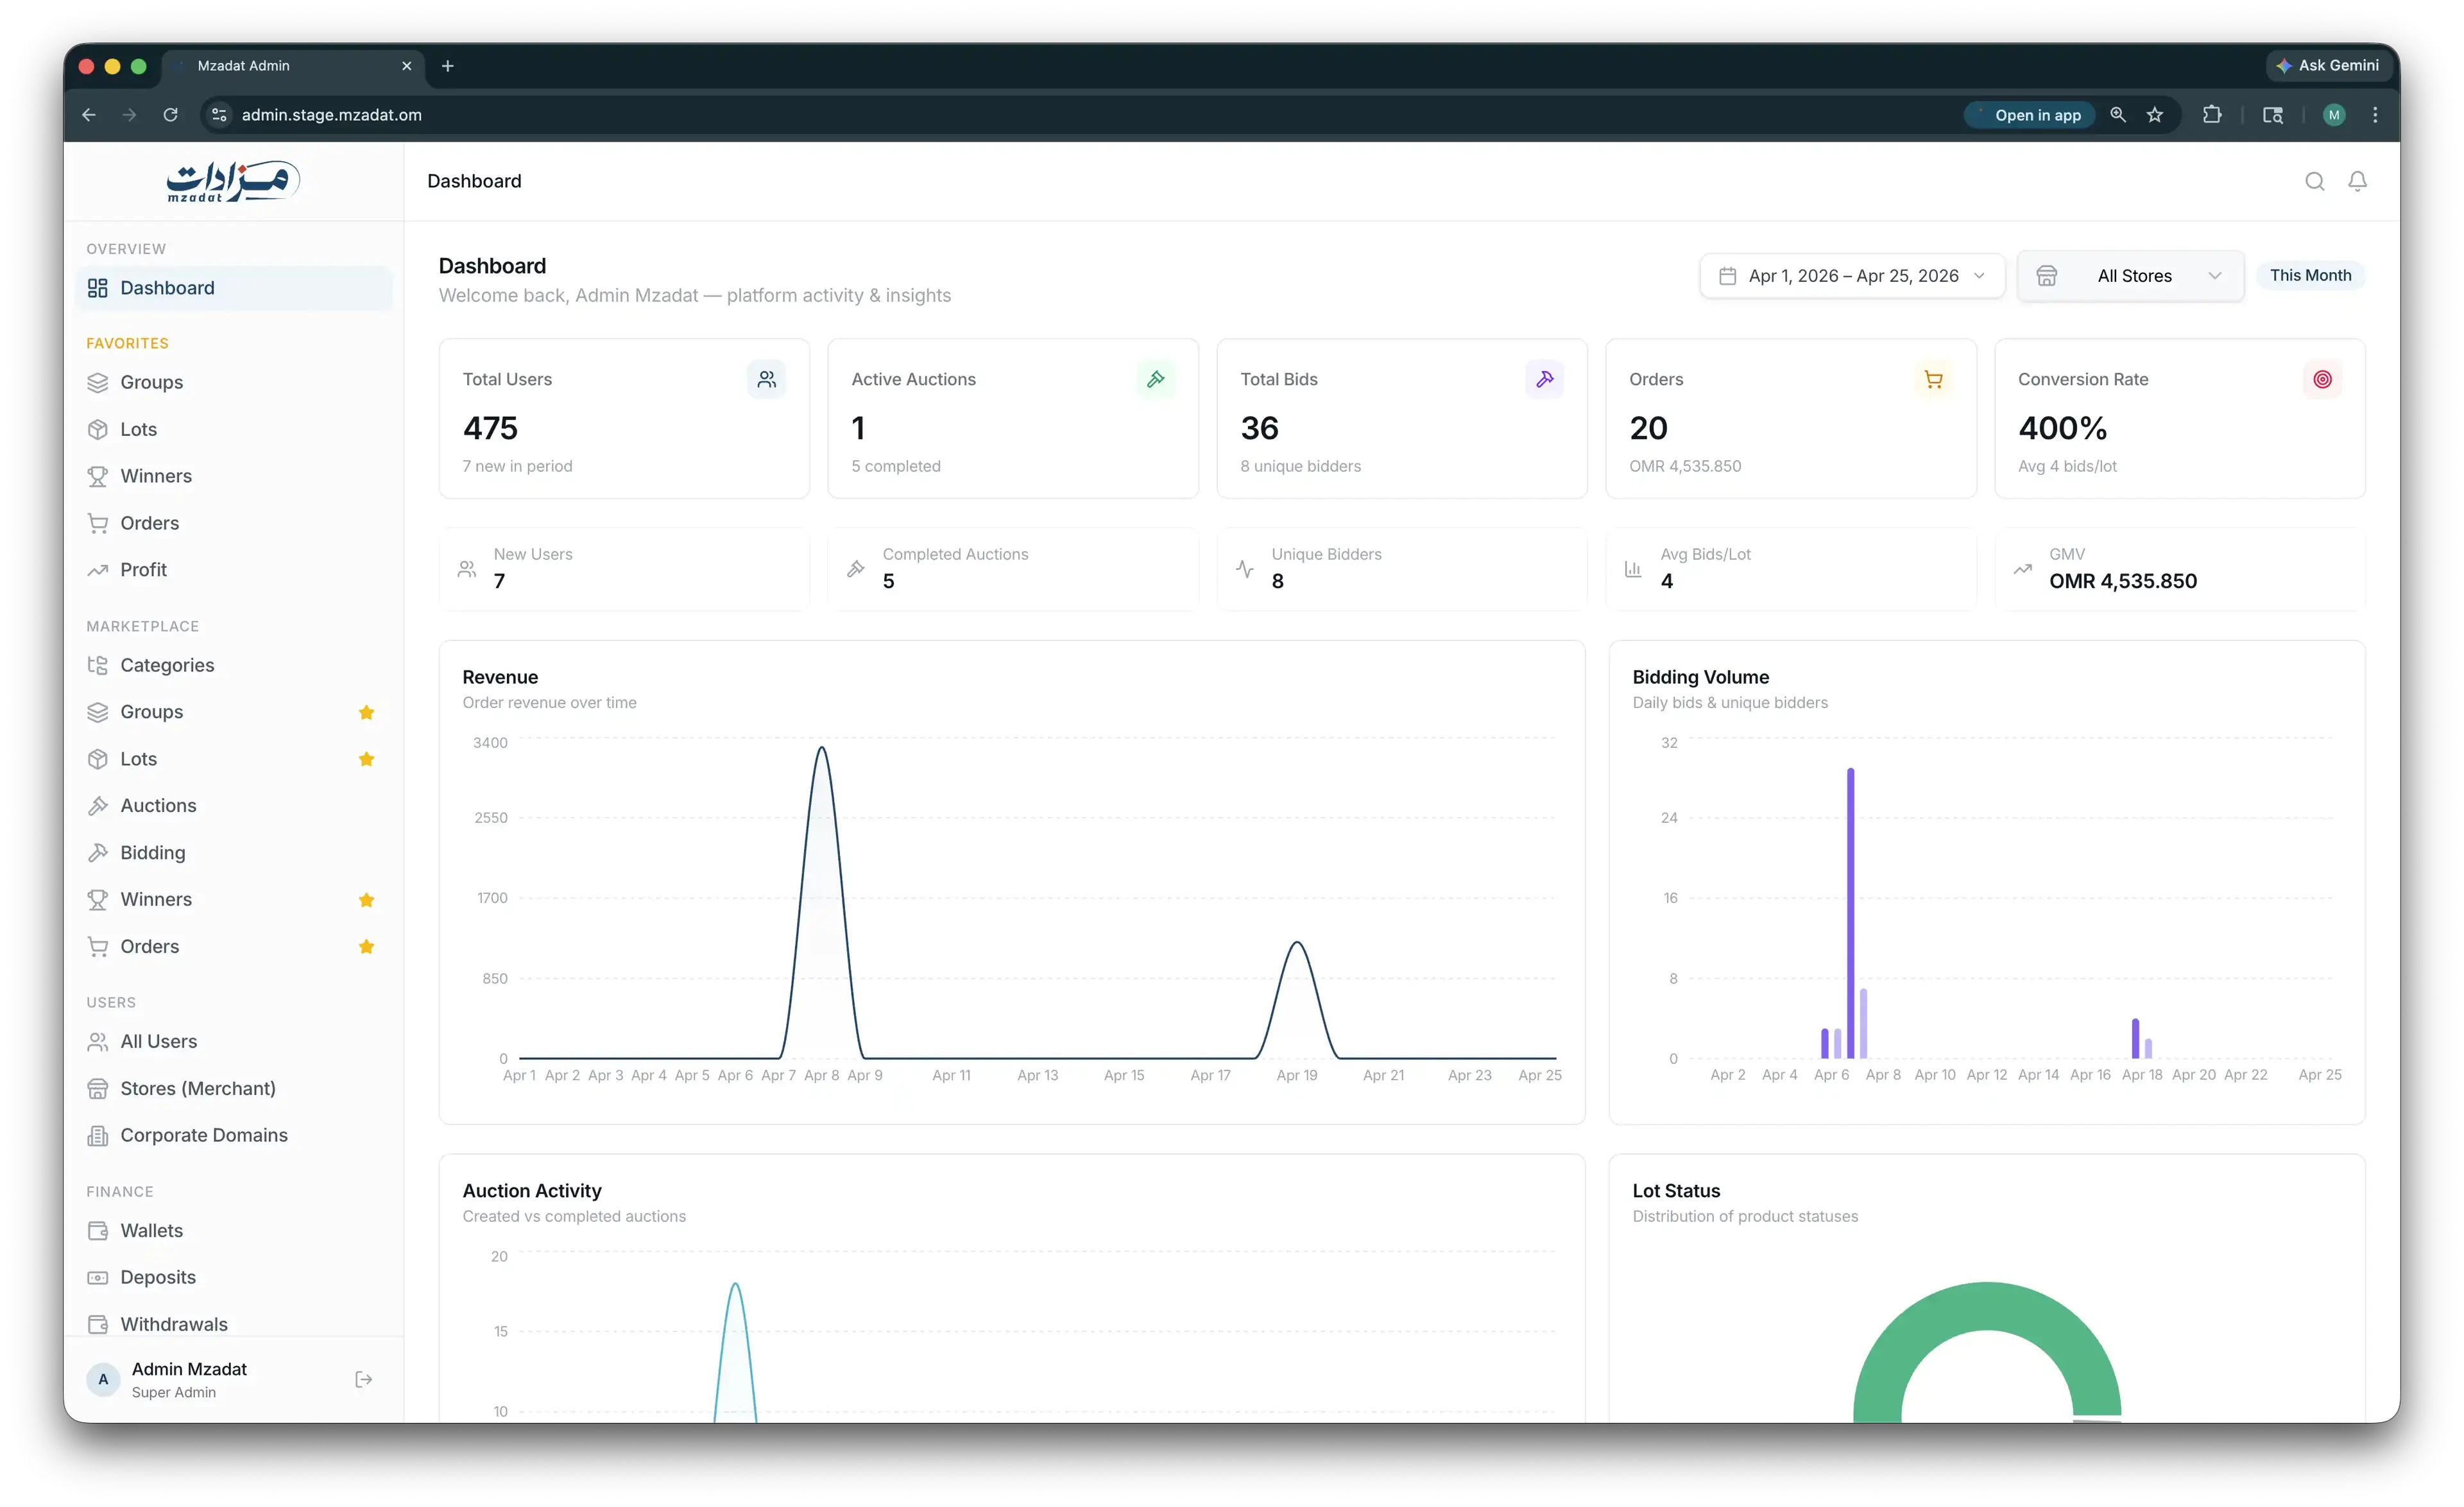Click the admin.stage.mzadat.om address bar
This screenshot has width=2464, height=1507.
[x=1080, y=115]
